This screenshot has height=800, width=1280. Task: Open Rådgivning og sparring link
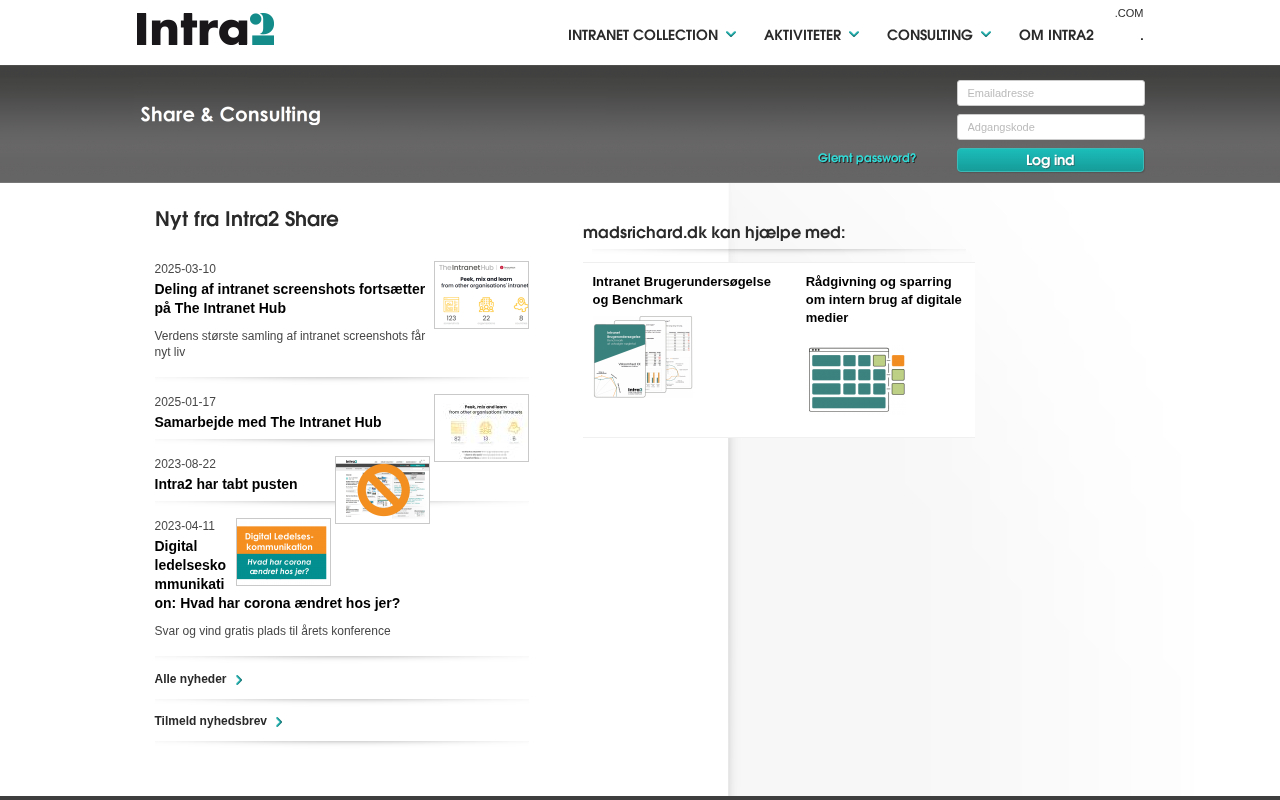[x=884, y=300]
